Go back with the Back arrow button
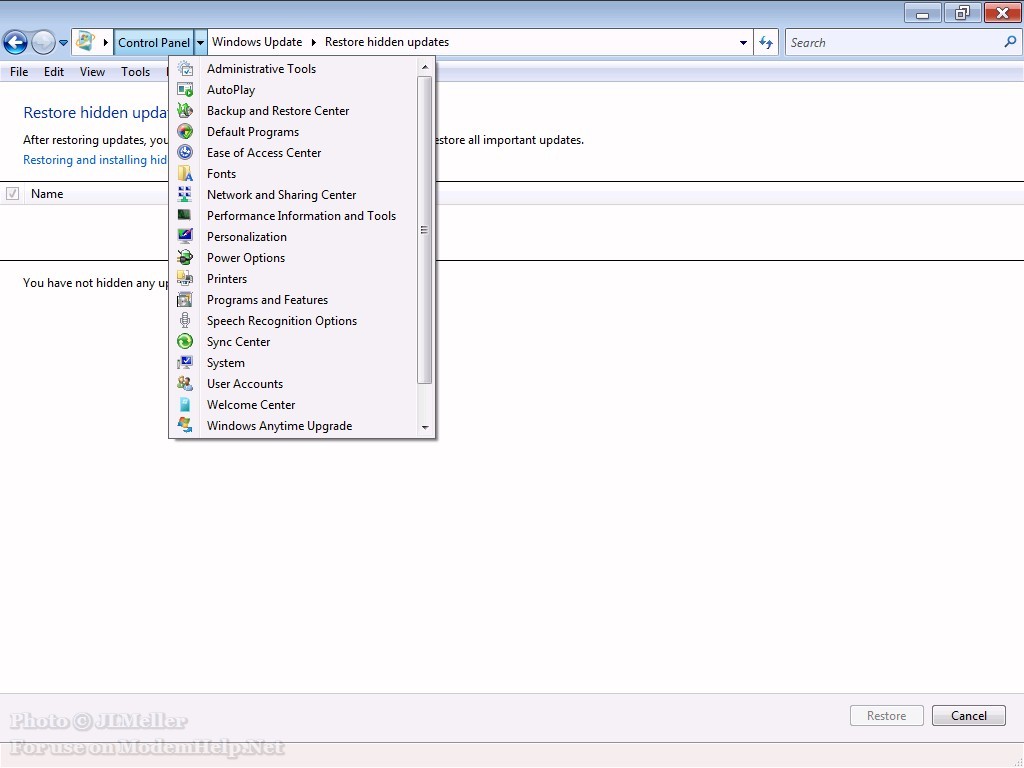 pos(15,42)
